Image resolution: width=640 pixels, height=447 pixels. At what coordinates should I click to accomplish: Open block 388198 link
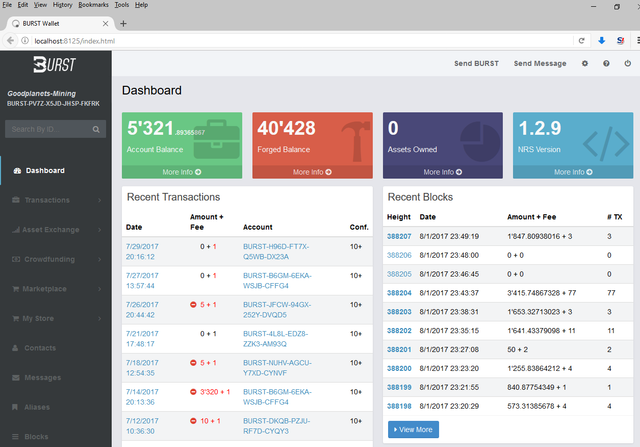(399, 406)
